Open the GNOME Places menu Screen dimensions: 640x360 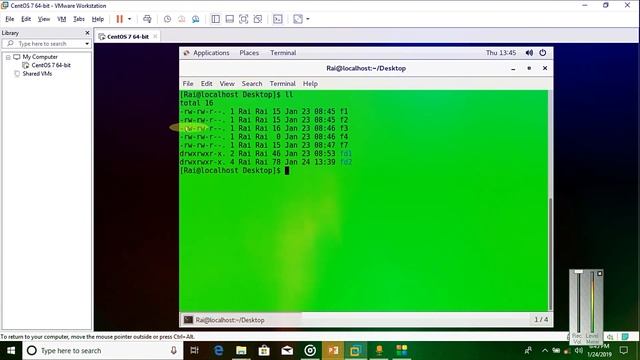249,53
